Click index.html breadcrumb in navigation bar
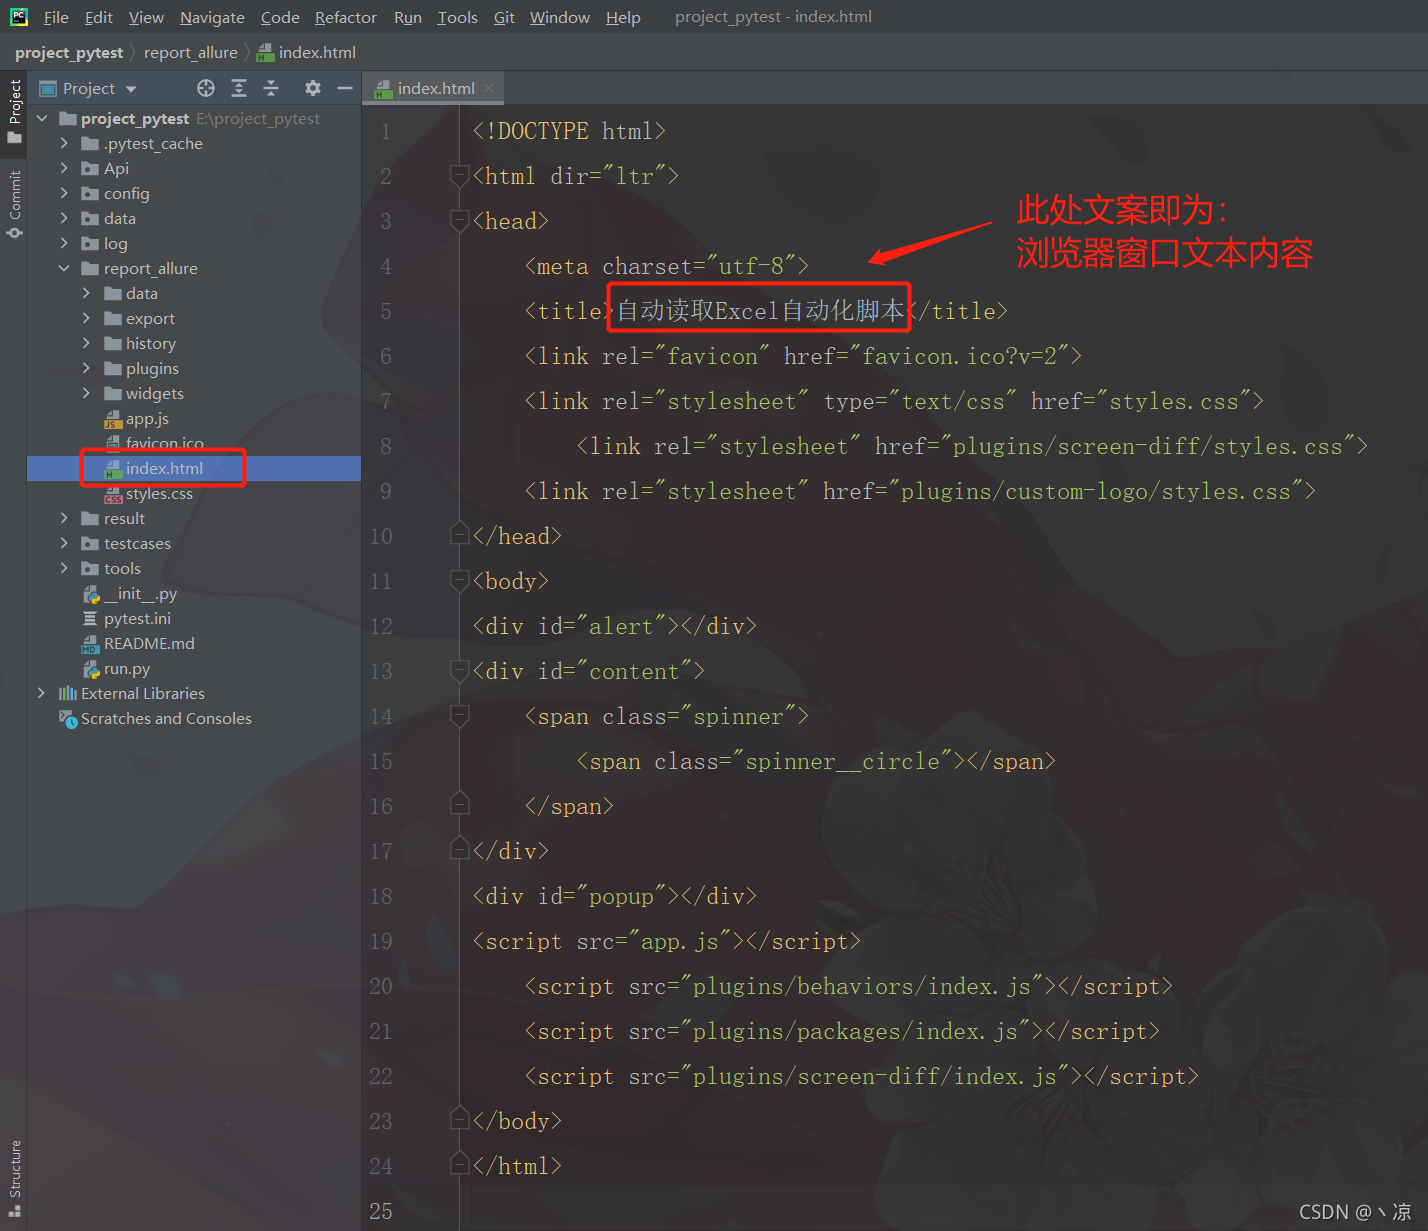The image size is (1428, 1231). [x=307, y=52]
